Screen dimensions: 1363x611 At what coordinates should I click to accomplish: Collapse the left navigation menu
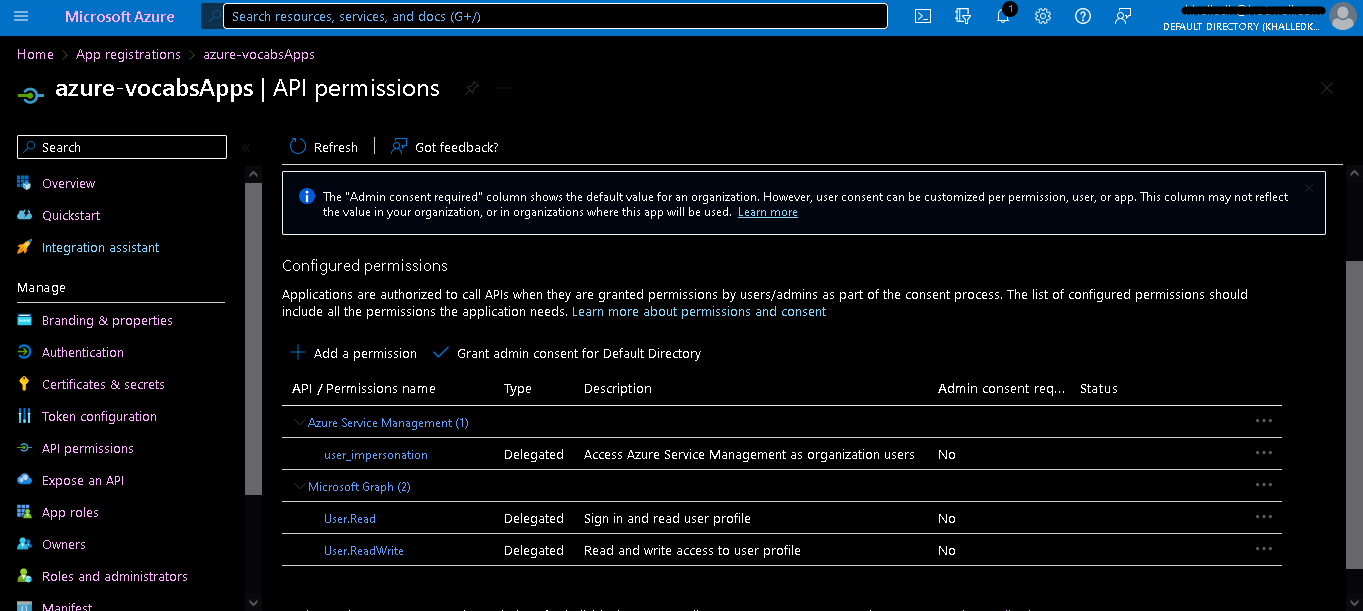tap(246, 147)
